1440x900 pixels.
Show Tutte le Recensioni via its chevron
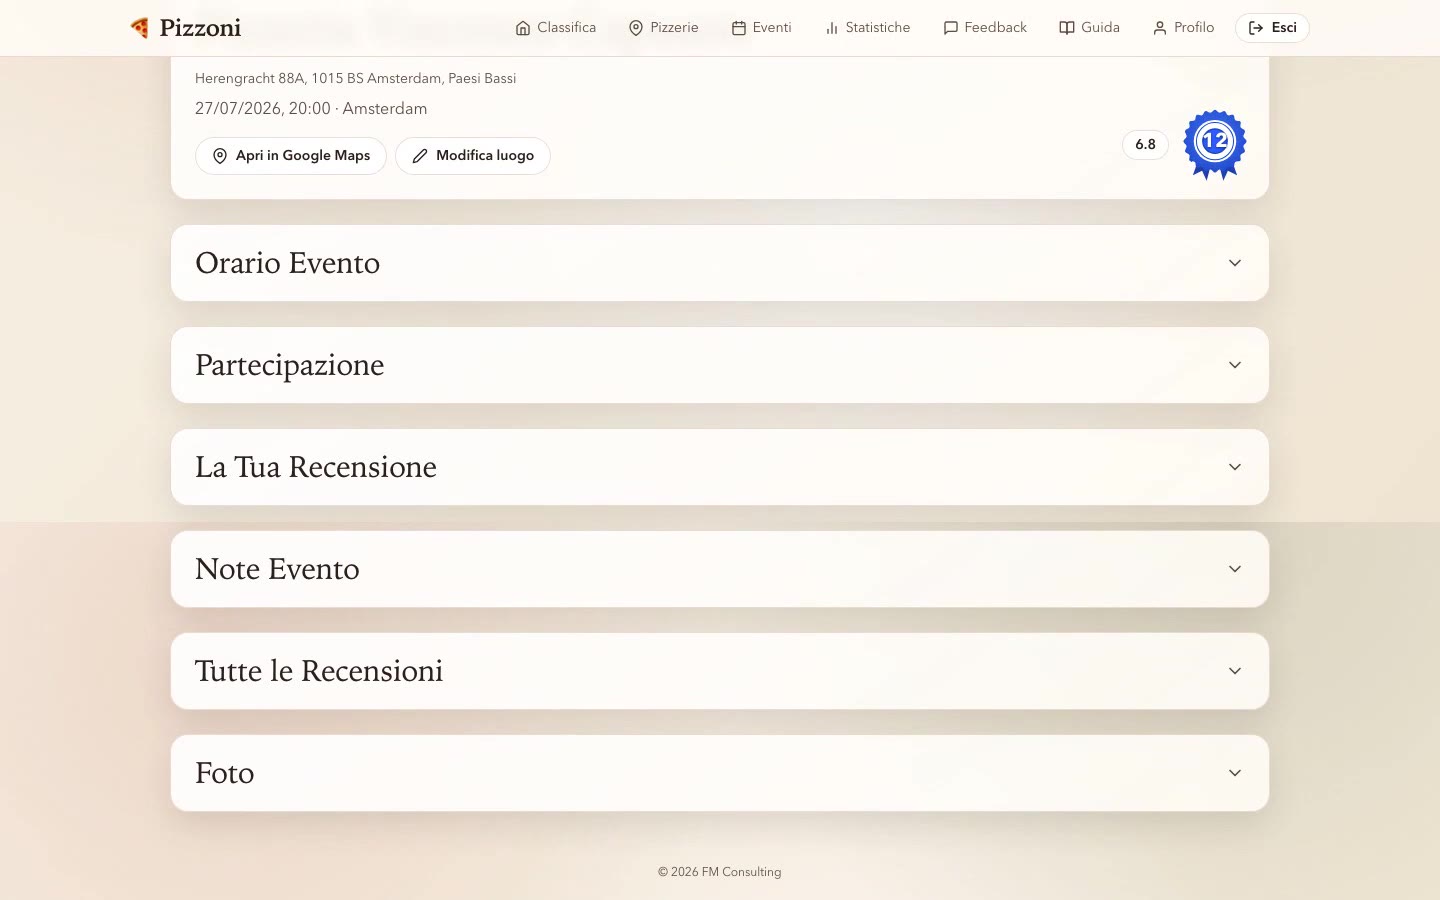[1235, 671]
